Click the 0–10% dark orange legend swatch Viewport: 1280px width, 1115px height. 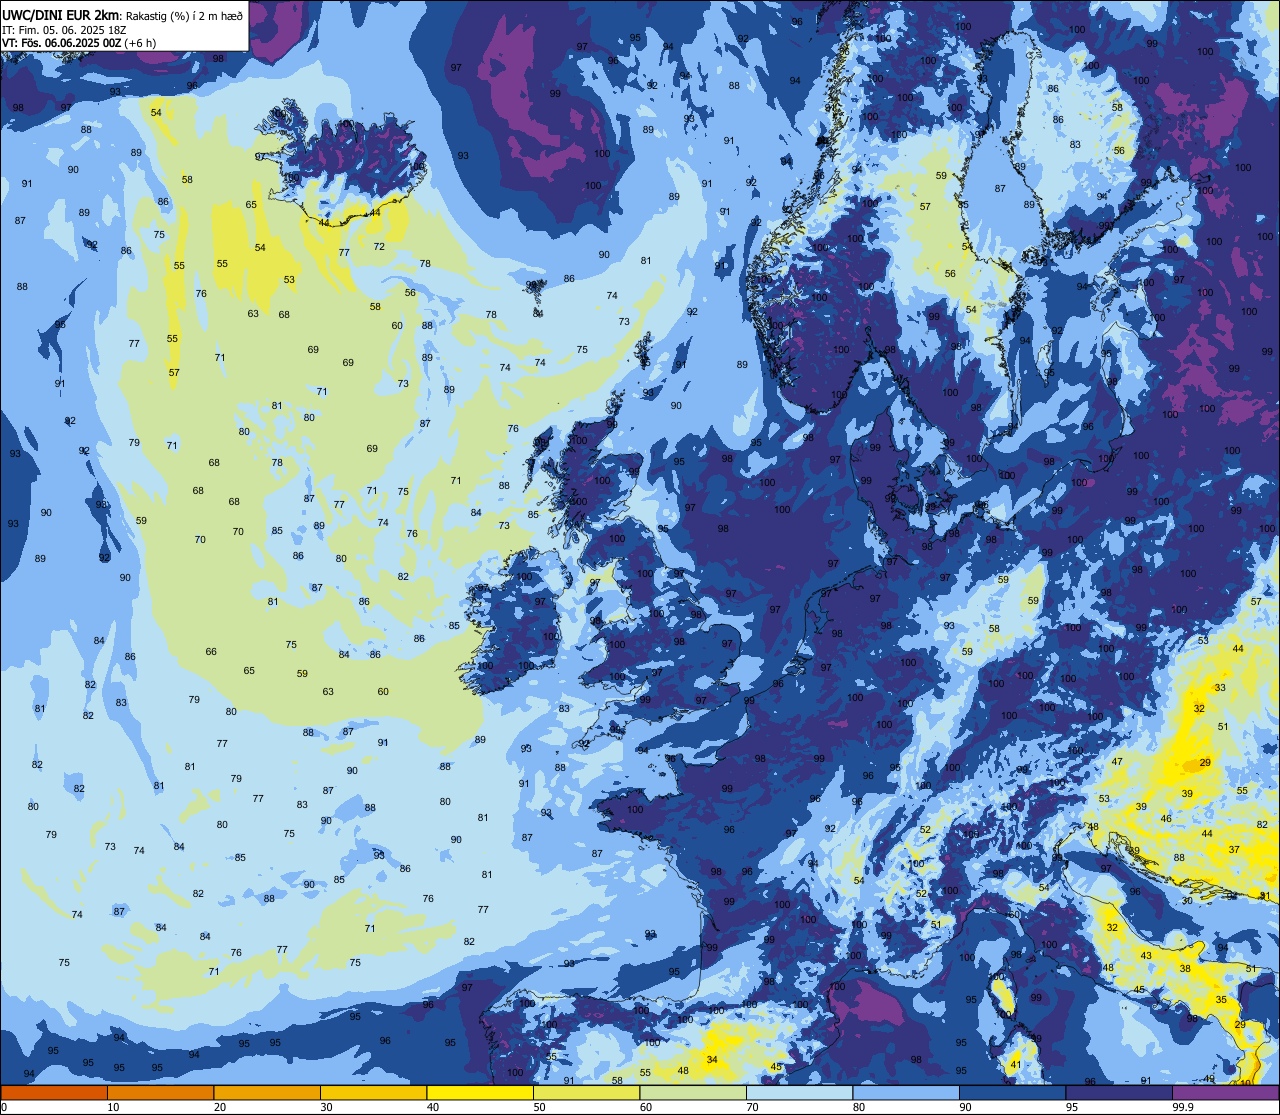point(54,1092)
